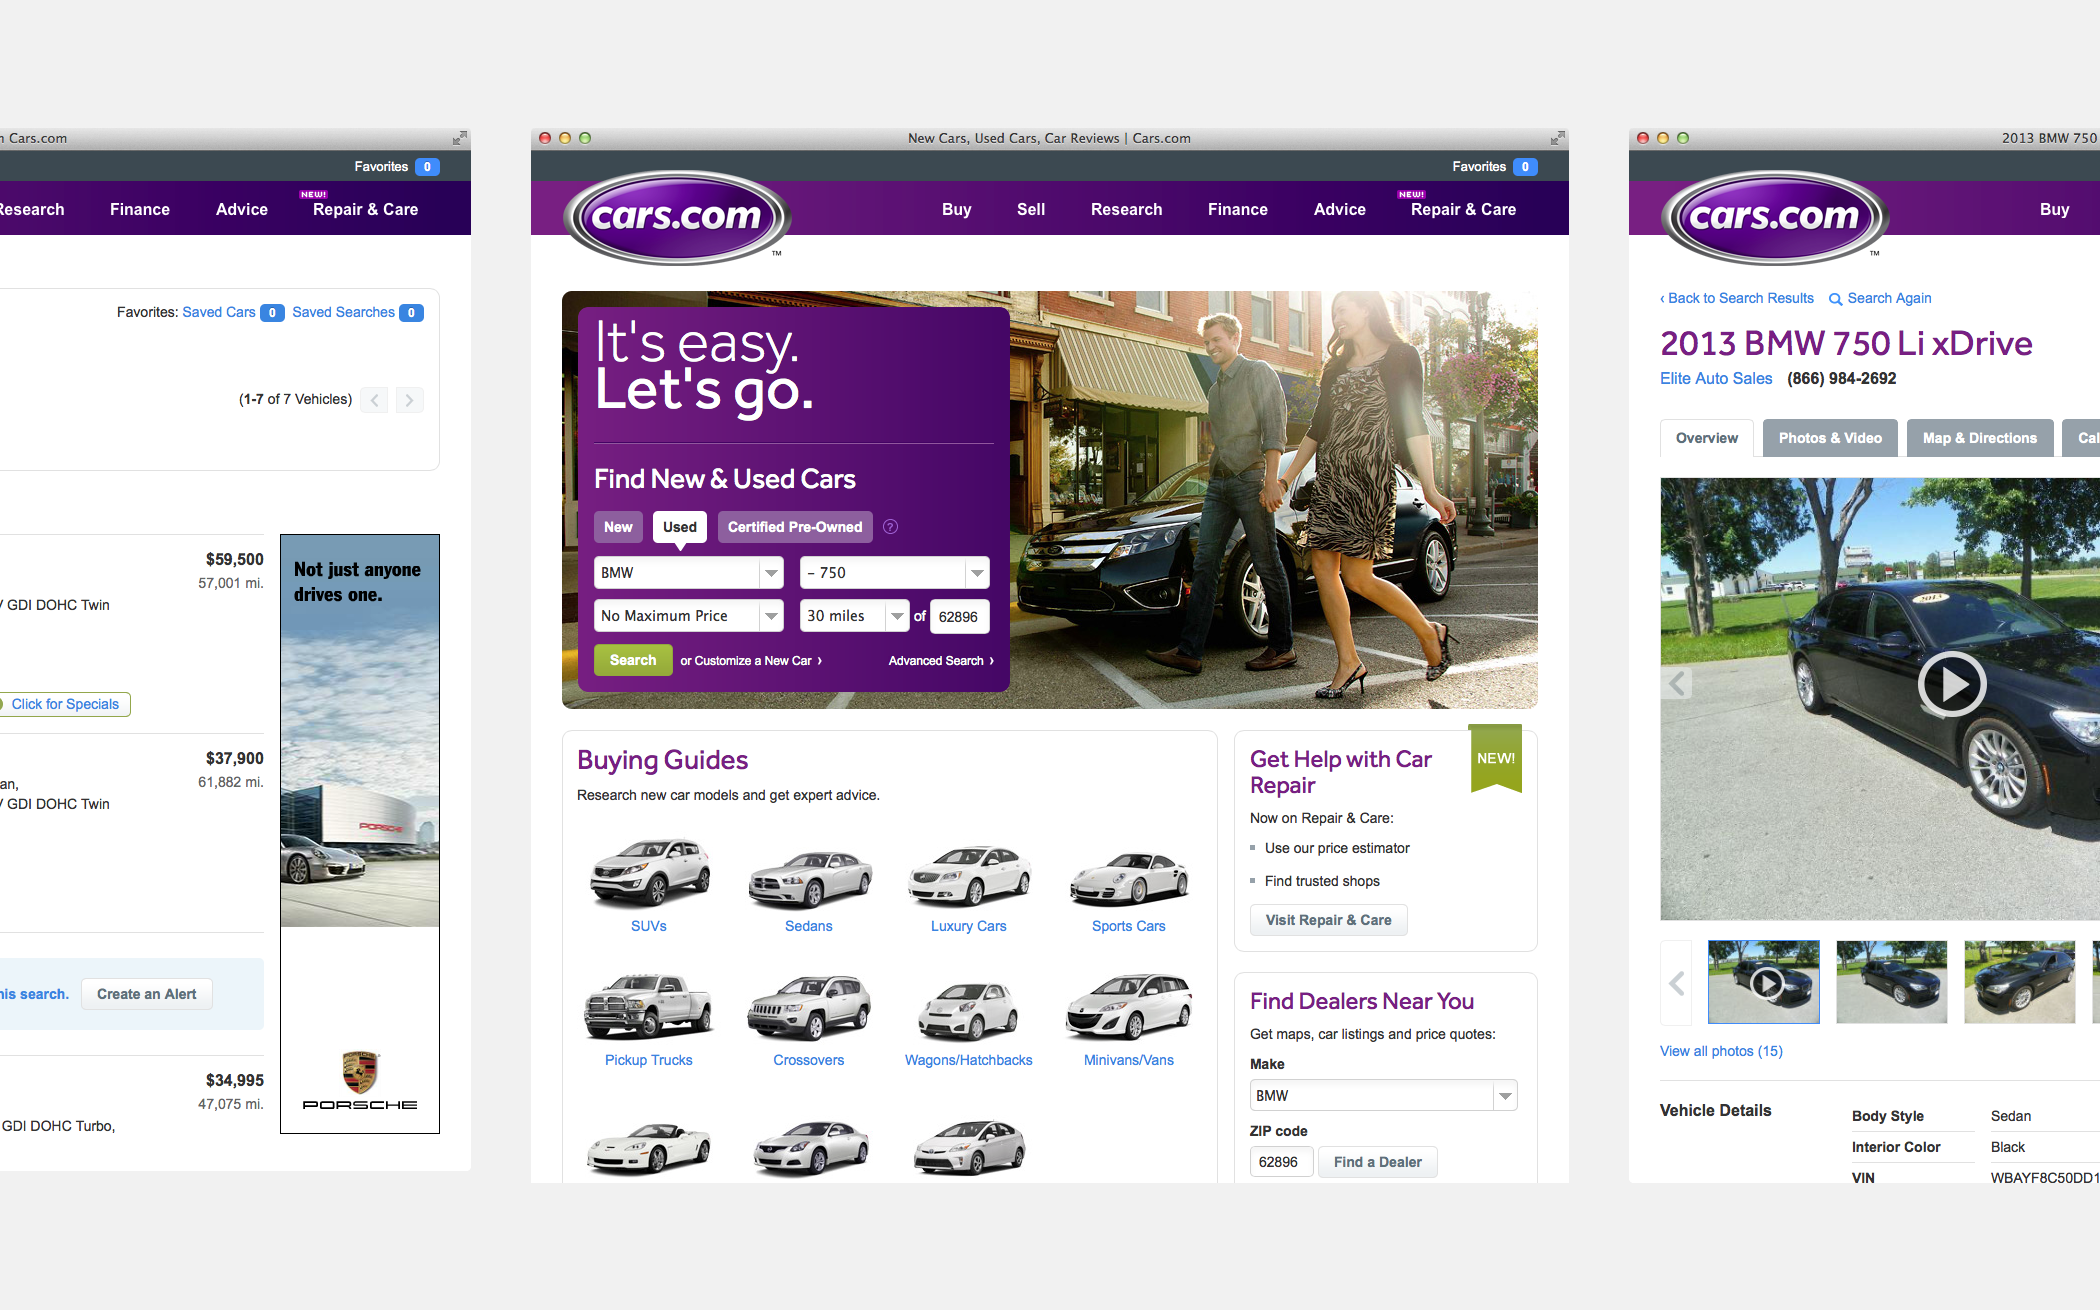Click the previous photo arrow on main image

pyautogui.click(x=1677, y=684)
